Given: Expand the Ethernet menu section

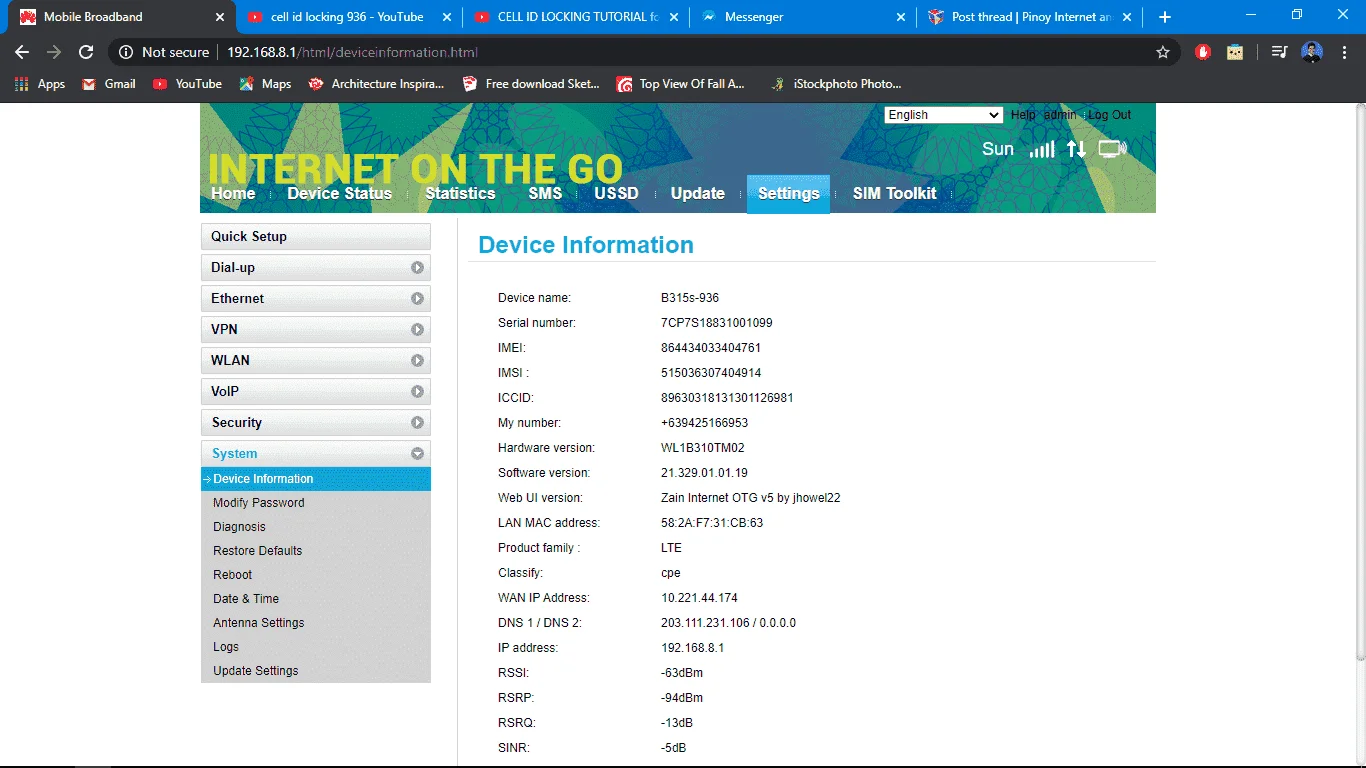Looking at the screenshot, I should tap(316, 299).
